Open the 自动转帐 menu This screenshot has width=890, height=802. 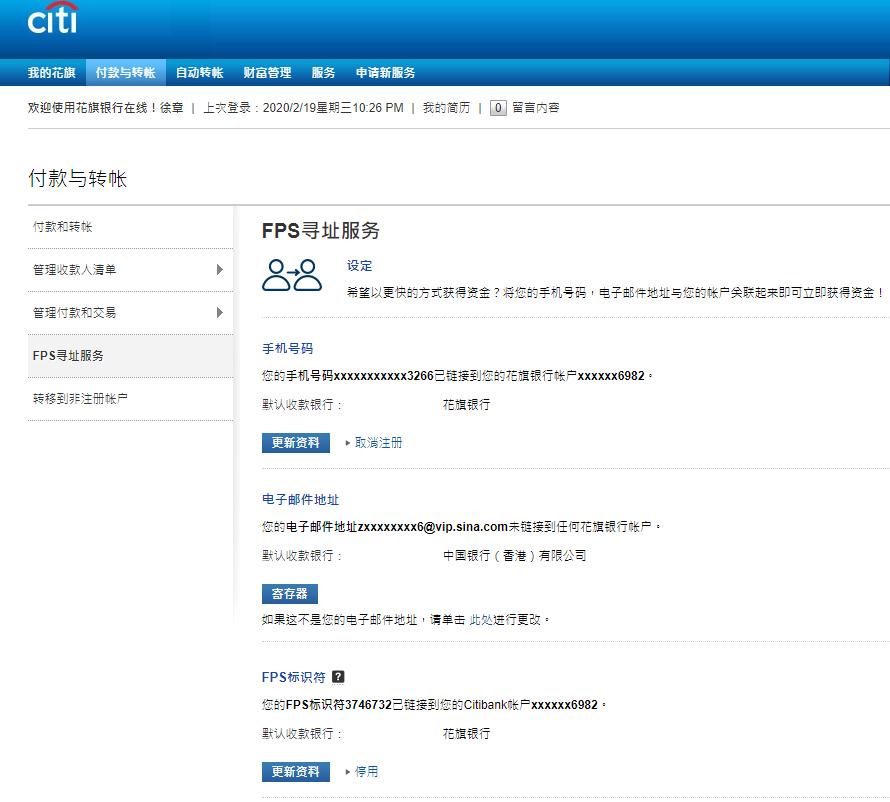tap(199, 73)
